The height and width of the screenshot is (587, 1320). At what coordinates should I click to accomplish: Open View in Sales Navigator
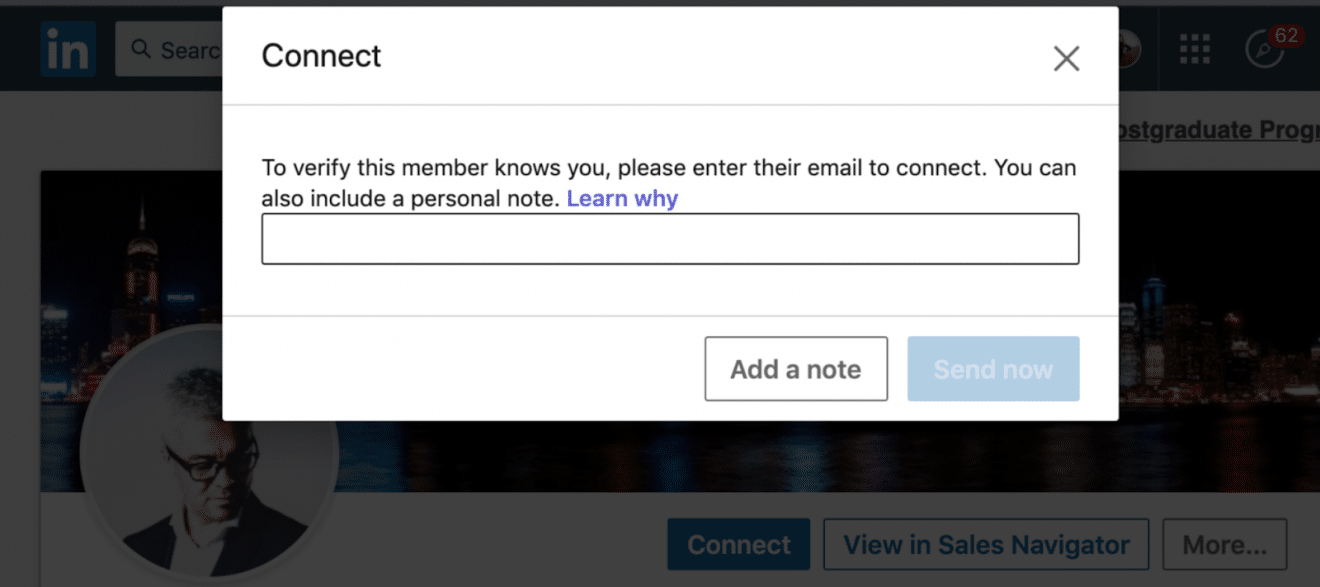(x=985, y=544)
